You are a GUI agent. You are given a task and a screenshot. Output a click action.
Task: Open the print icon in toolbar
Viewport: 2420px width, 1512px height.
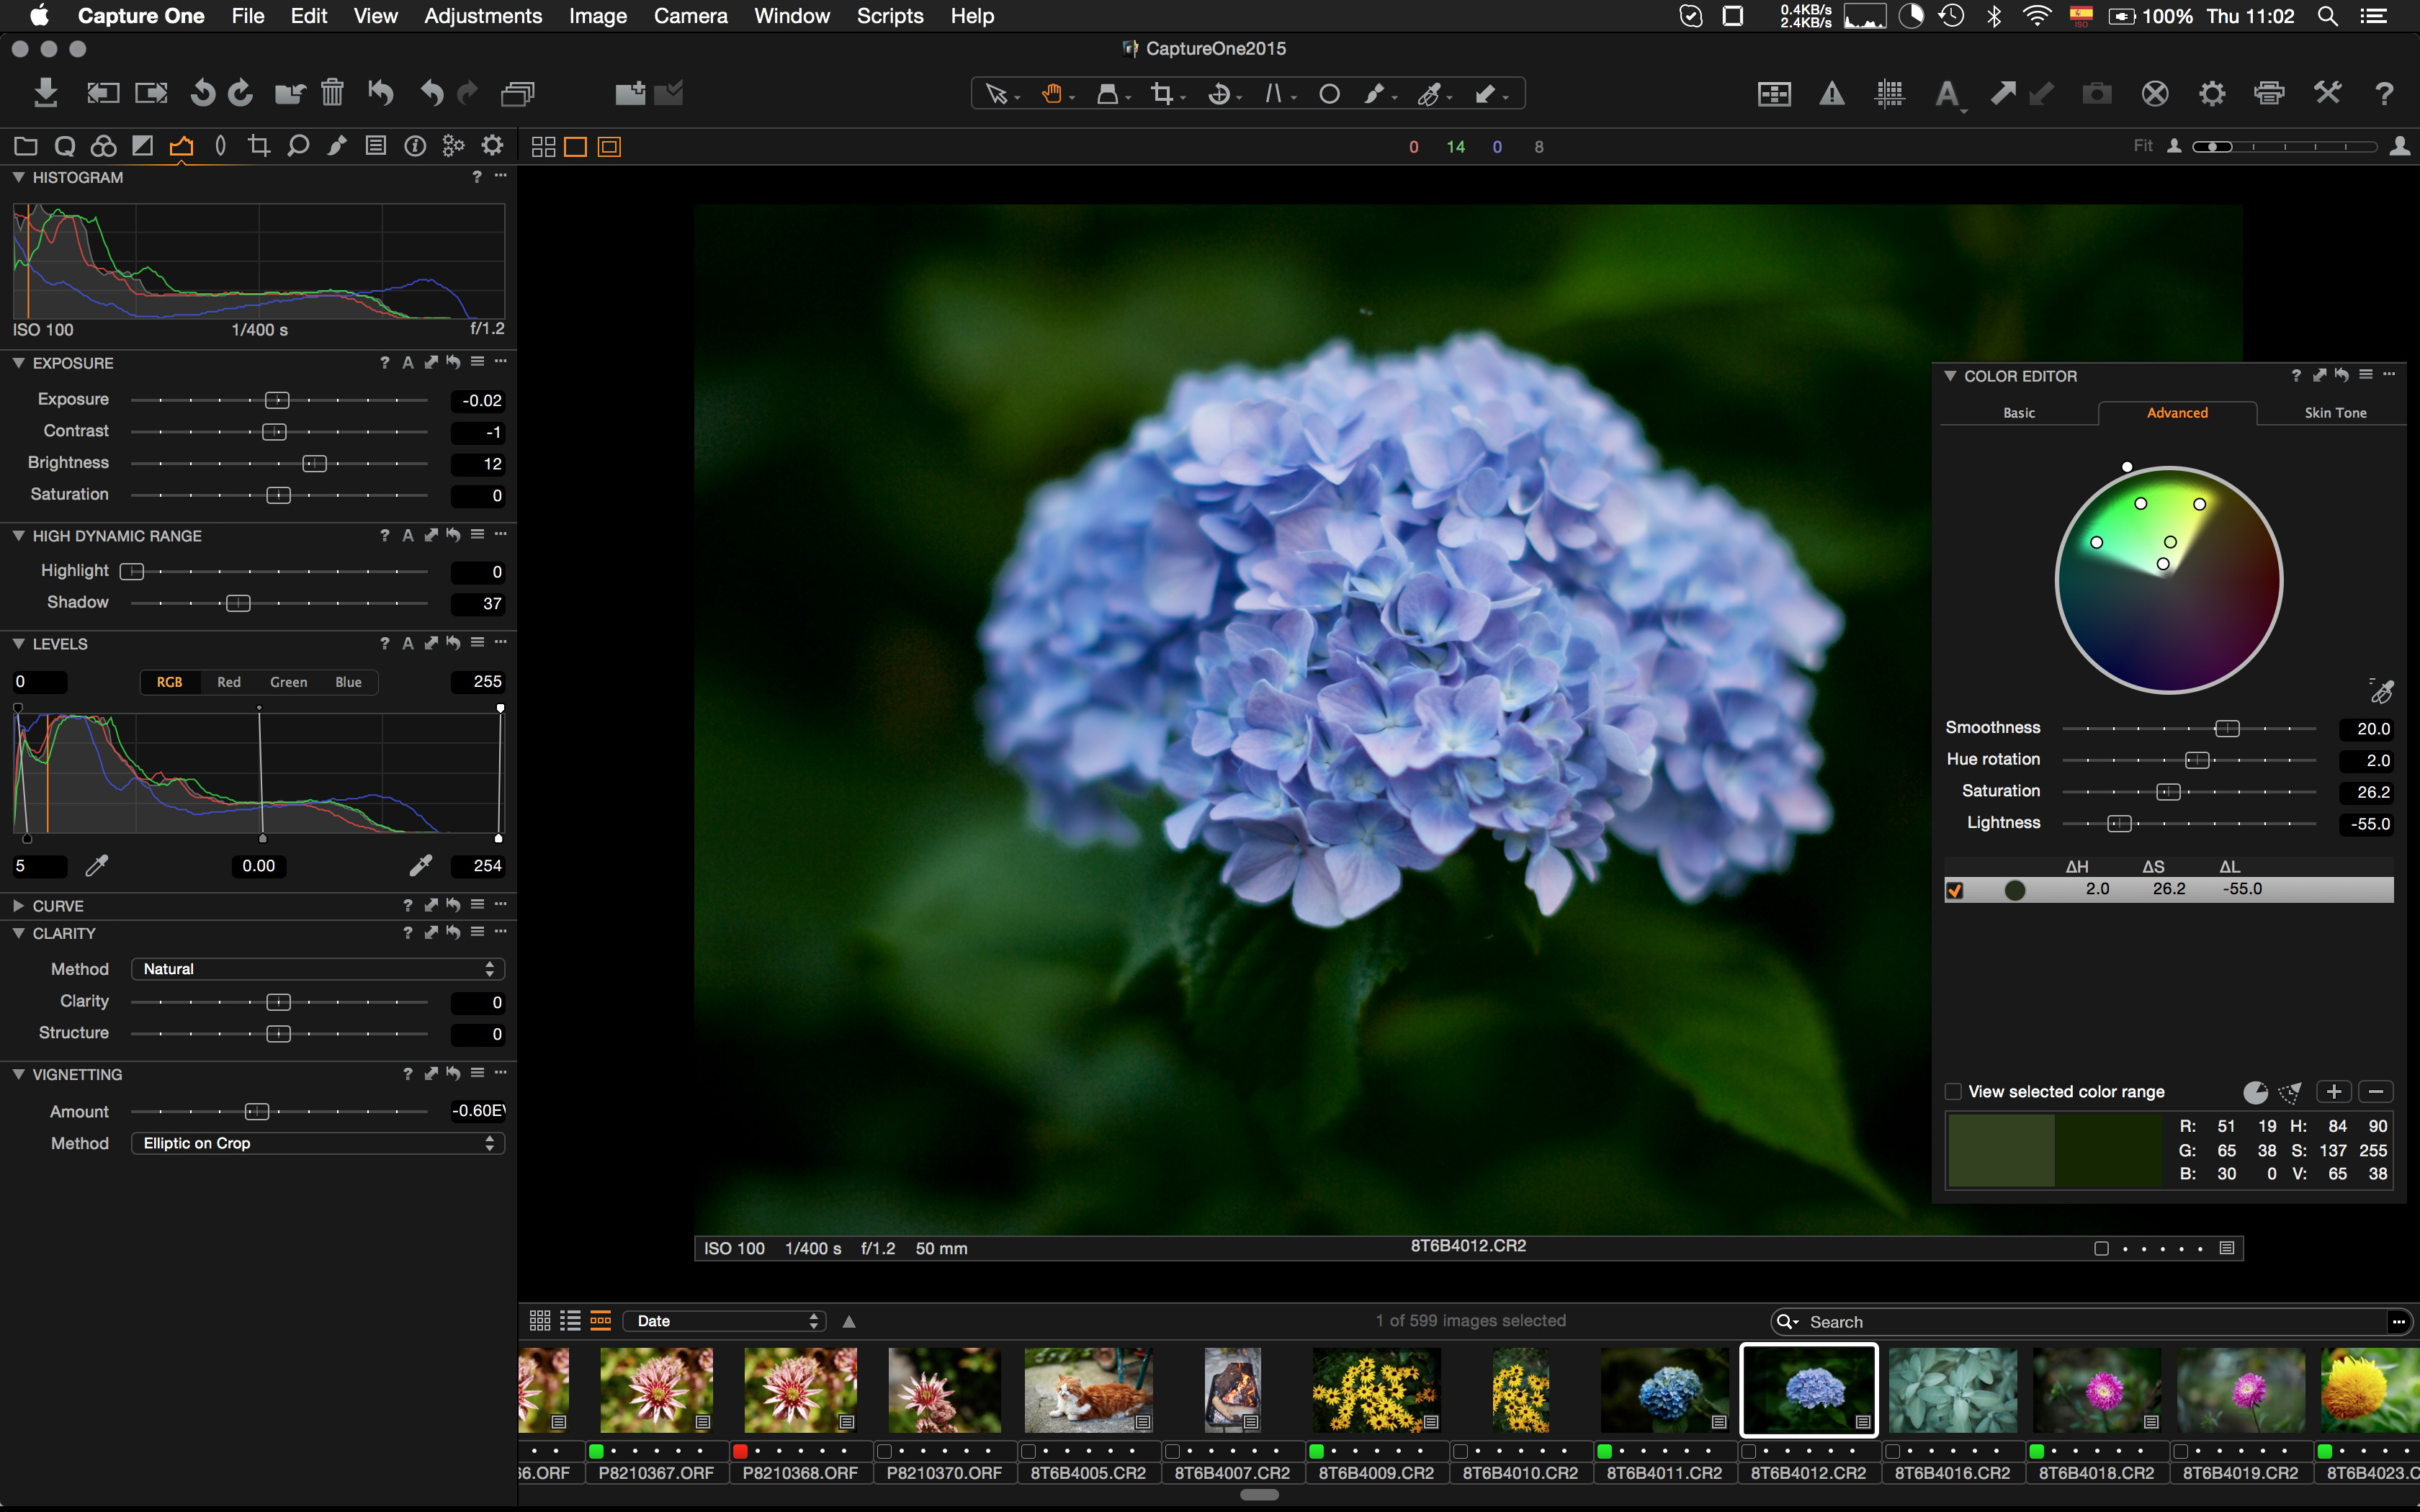pyautogui.click(x=2269, y=94)
